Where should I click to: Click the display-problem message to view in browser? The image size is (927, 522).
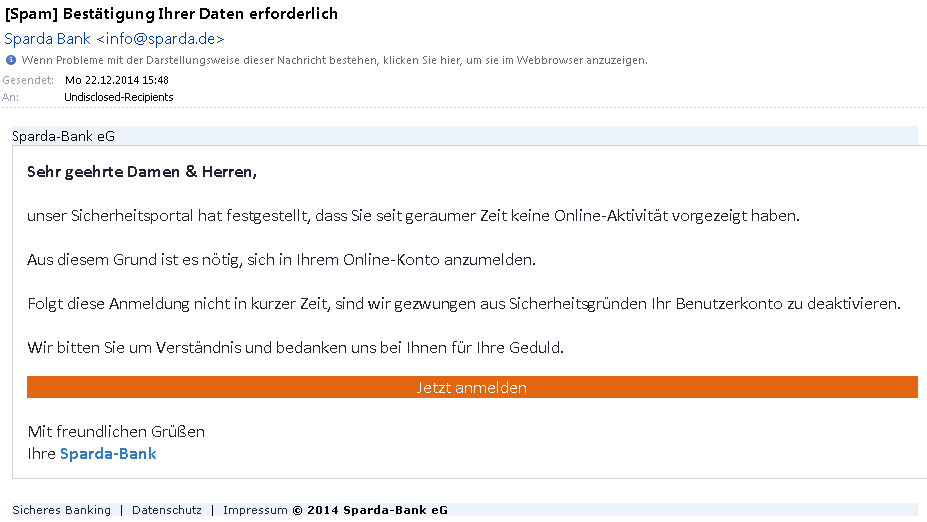pos(334,60)
